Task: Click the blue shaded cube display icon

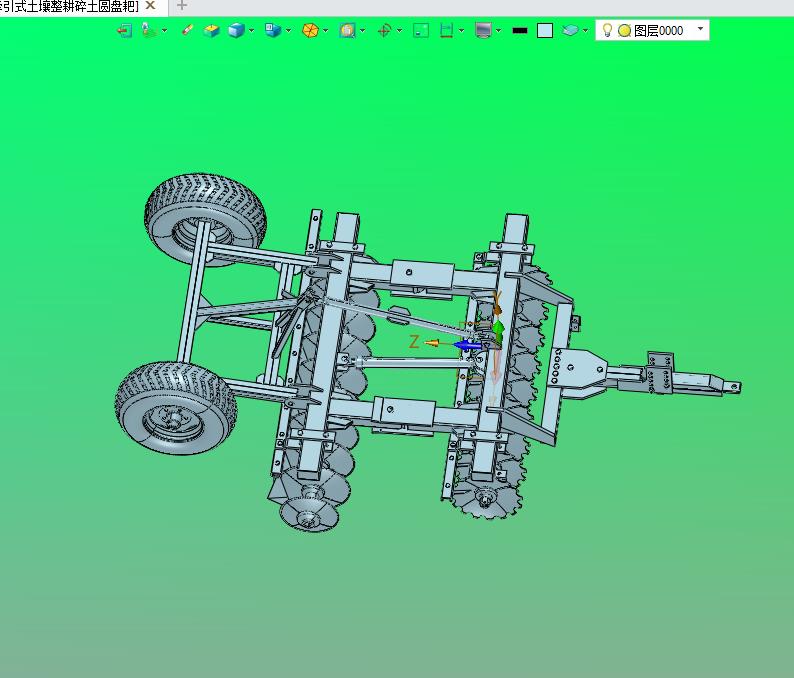Action: 236,30
